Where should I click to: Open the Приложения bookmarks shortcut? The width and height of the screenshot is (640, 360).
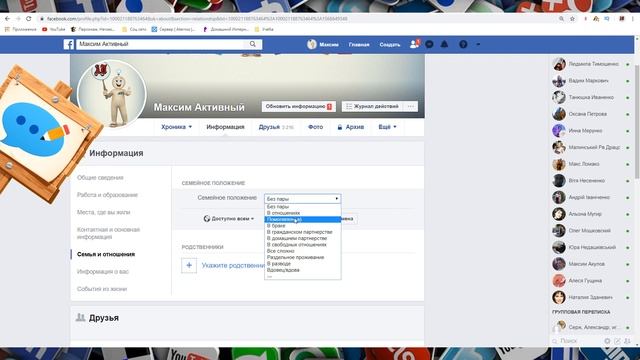click(20, 29)
